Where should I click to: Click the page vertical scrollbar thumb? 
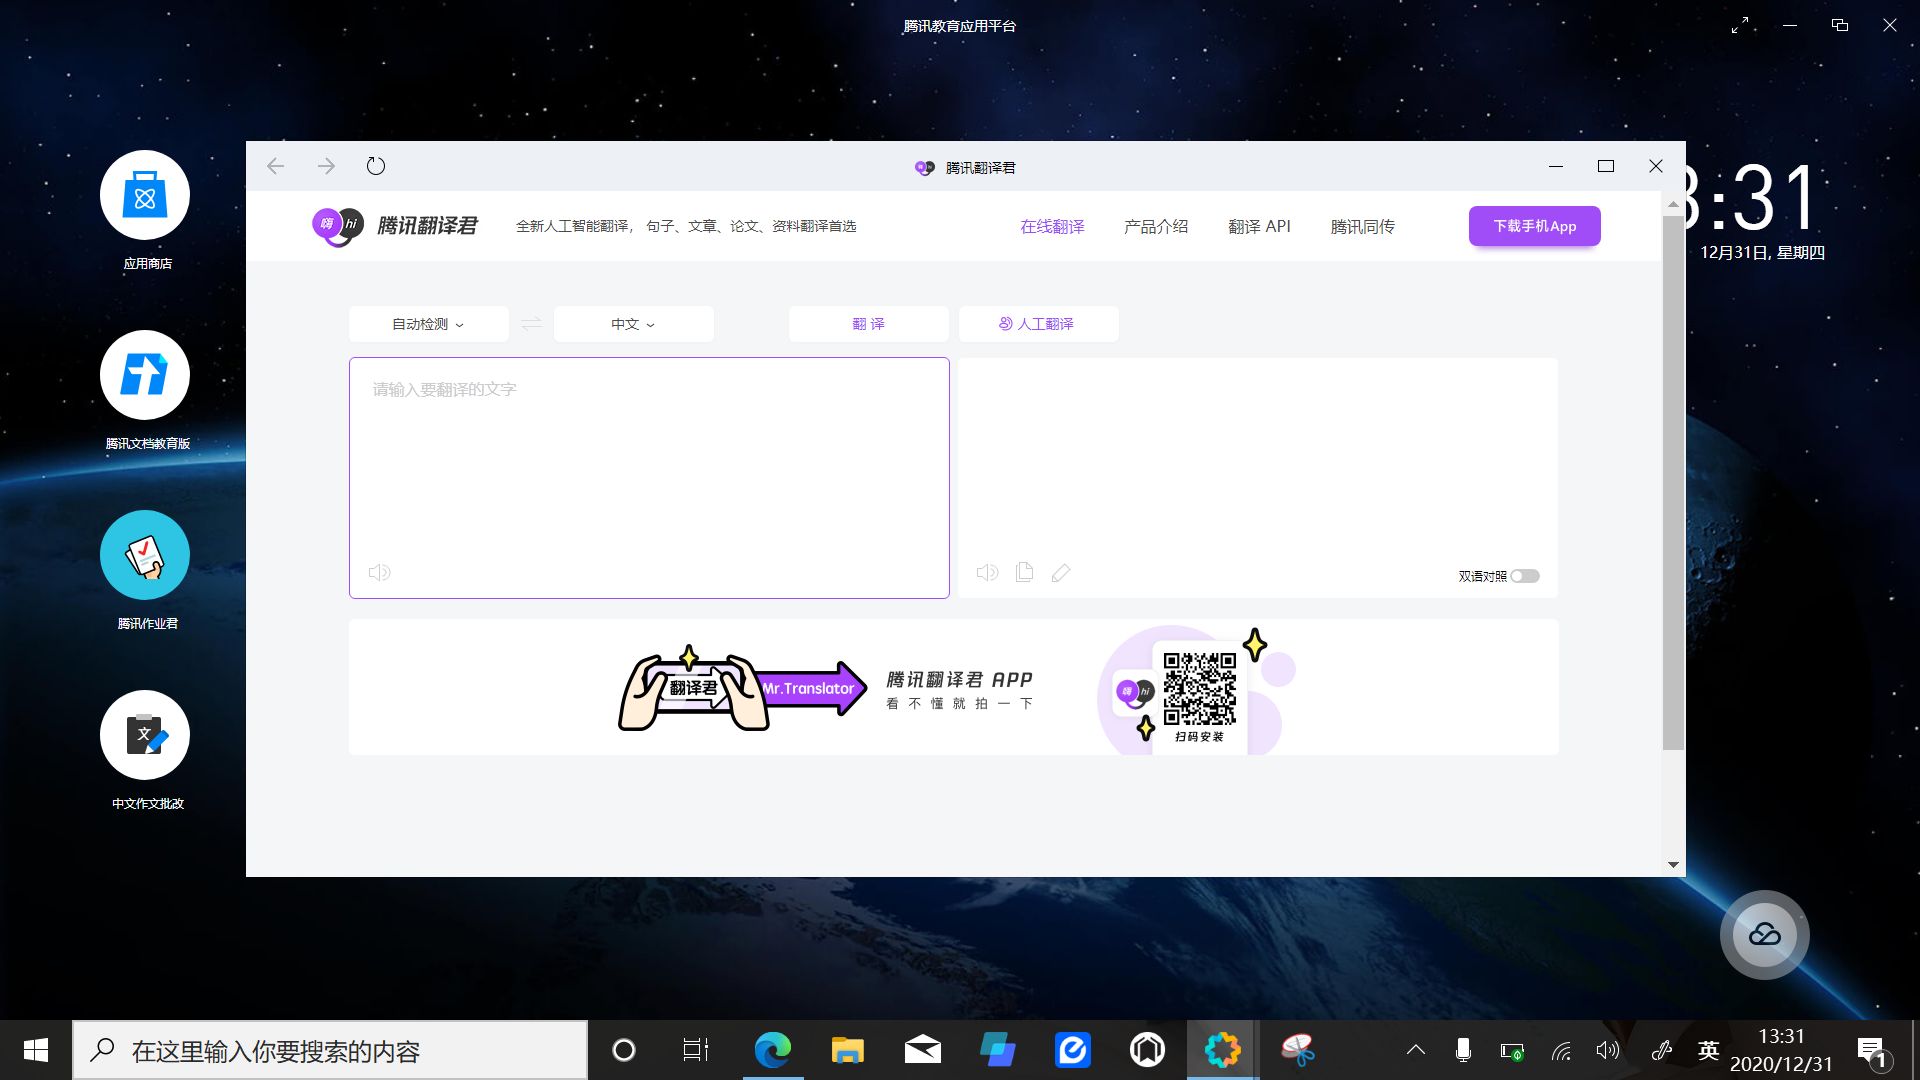tap(1673, 482)
